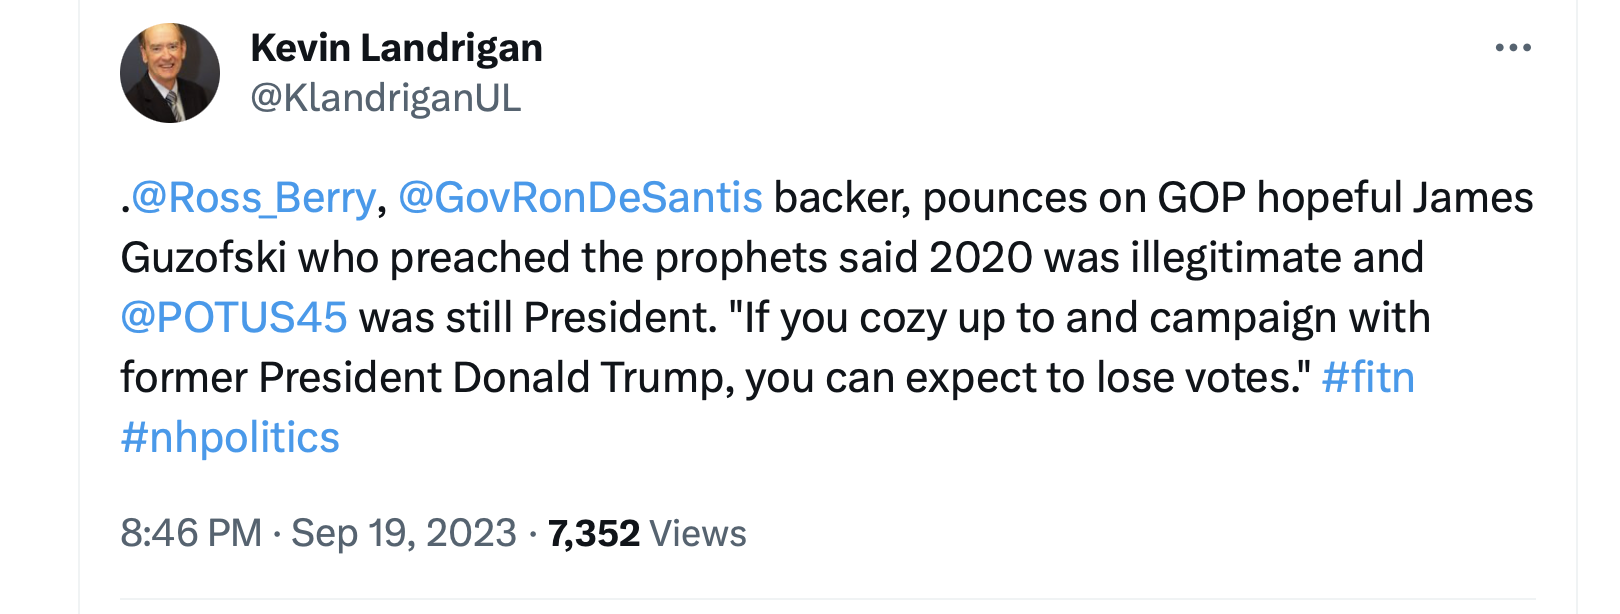Screen dimensions: 1620x614
Task: Click the word Guzofski in the tweet
Action: [204, 258]
